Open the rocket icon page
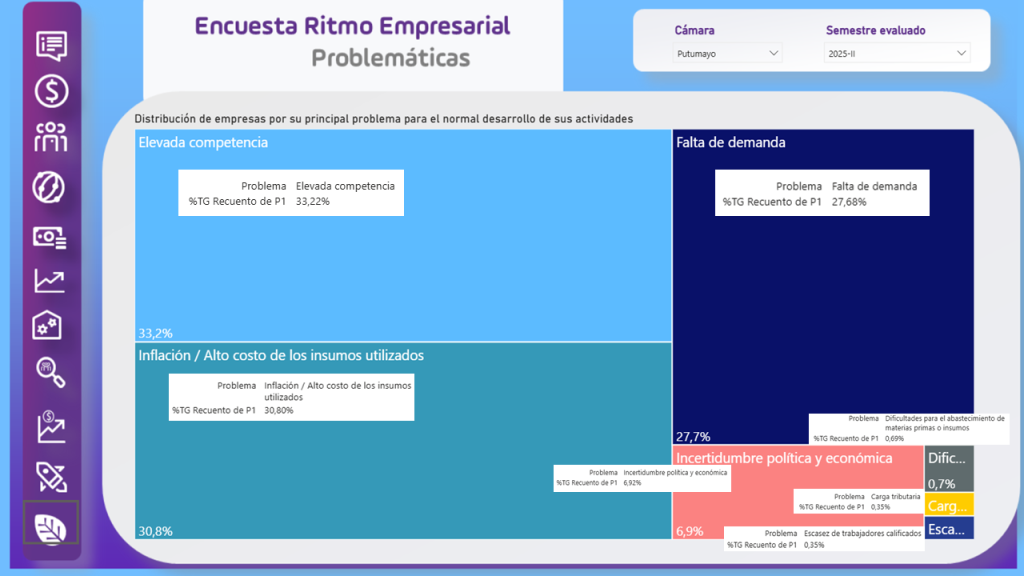 pyautogui.click(x=51, y=476)
